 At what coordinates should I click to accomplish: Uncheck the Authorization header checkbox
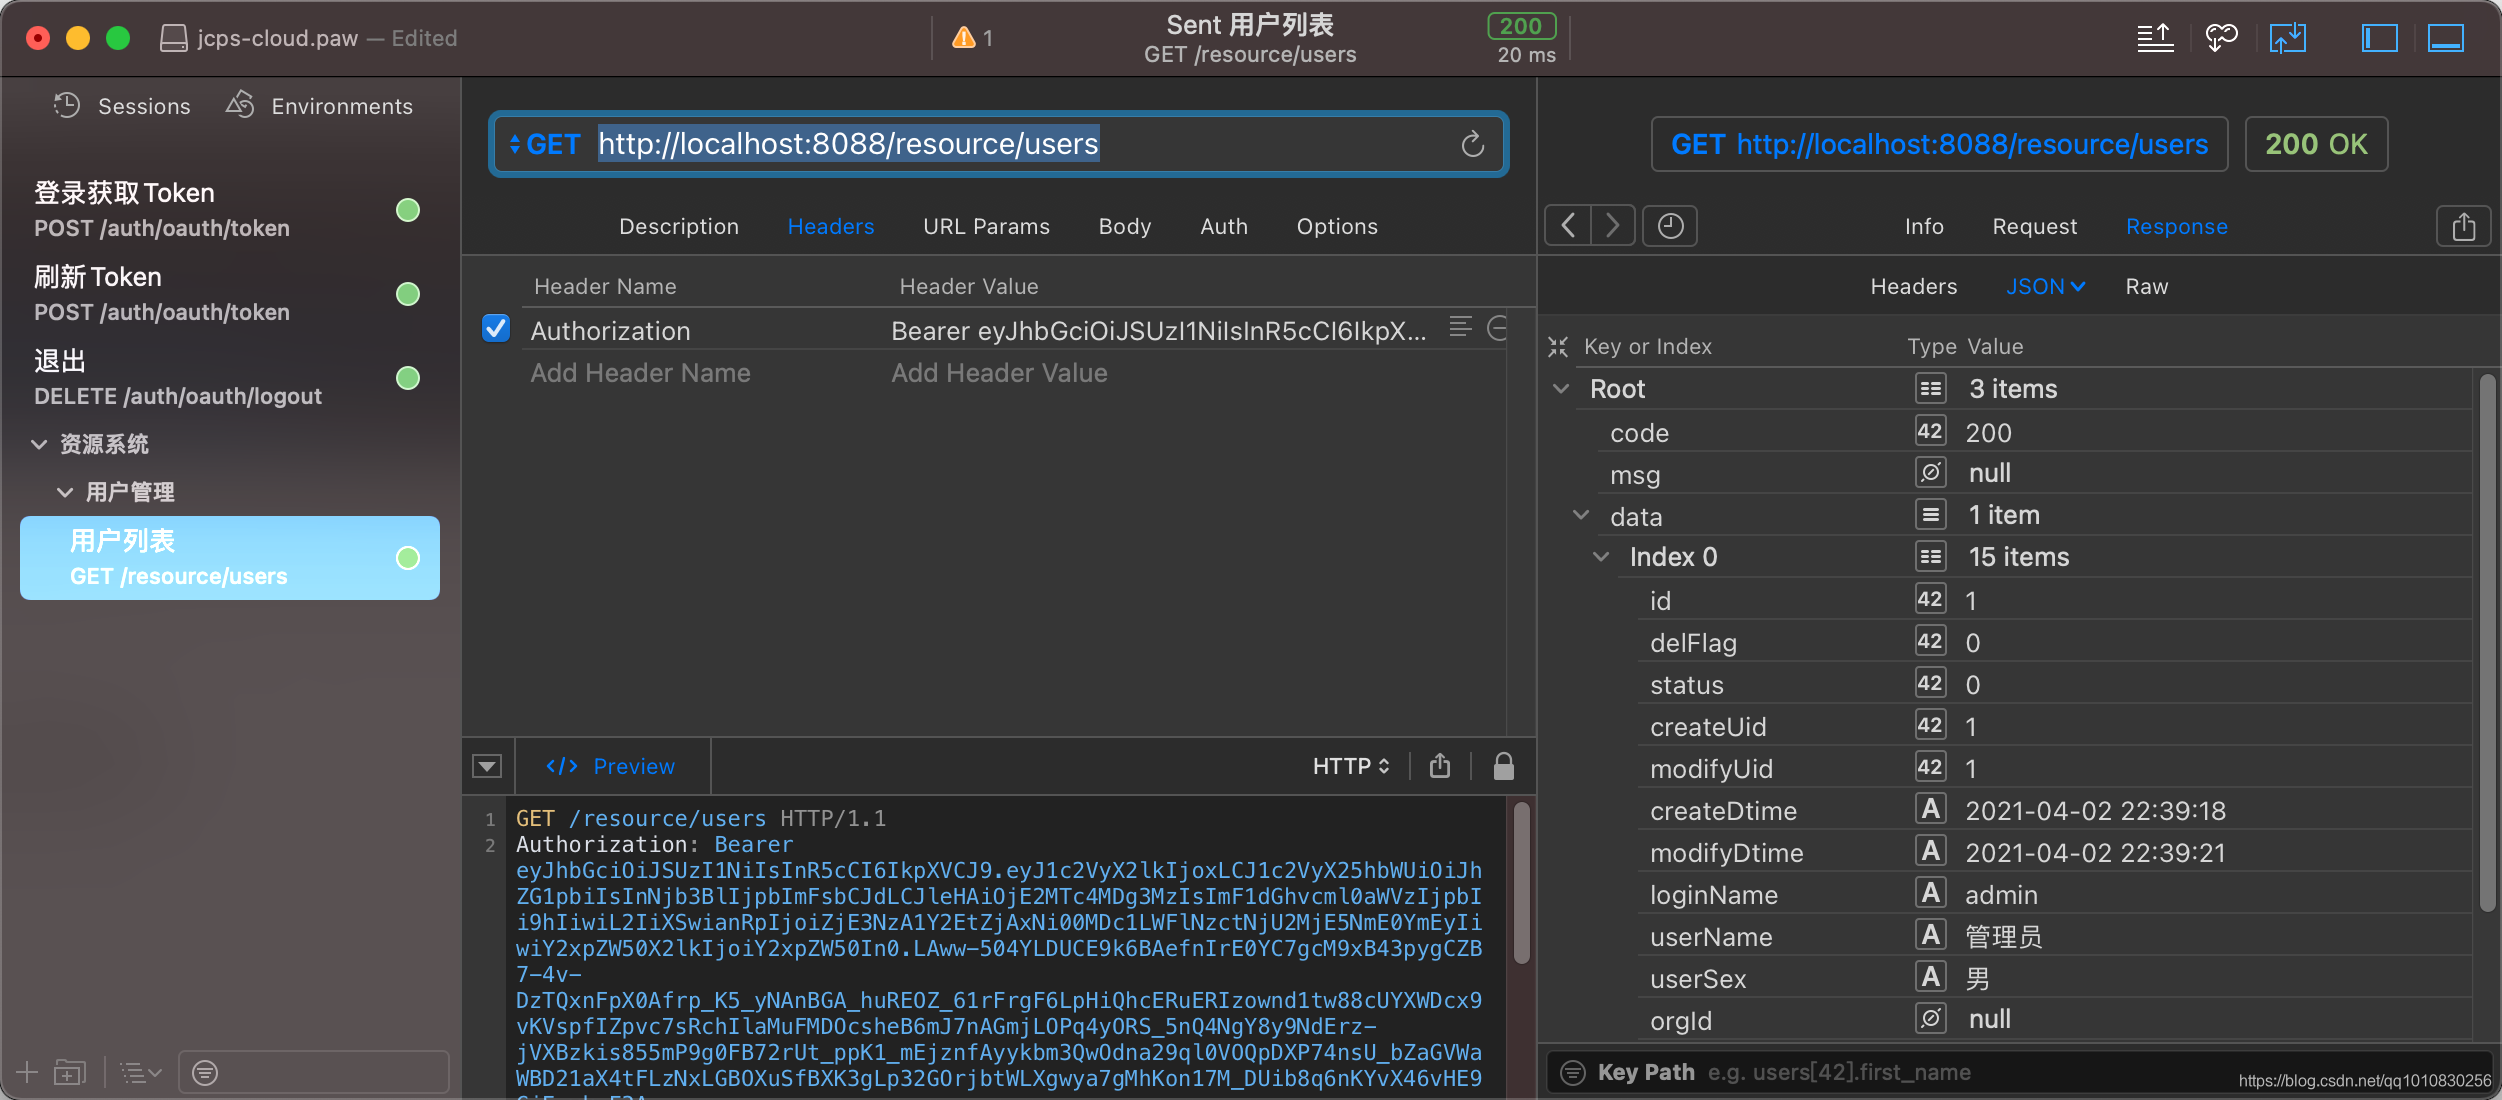(x=496, y=329)
